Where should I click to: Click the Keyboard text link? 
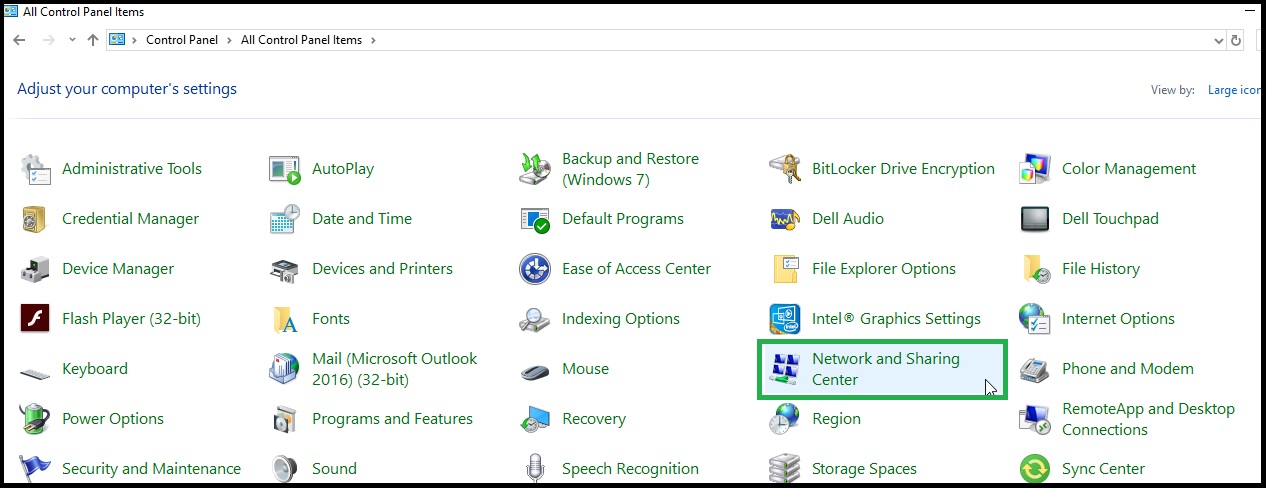95,369
